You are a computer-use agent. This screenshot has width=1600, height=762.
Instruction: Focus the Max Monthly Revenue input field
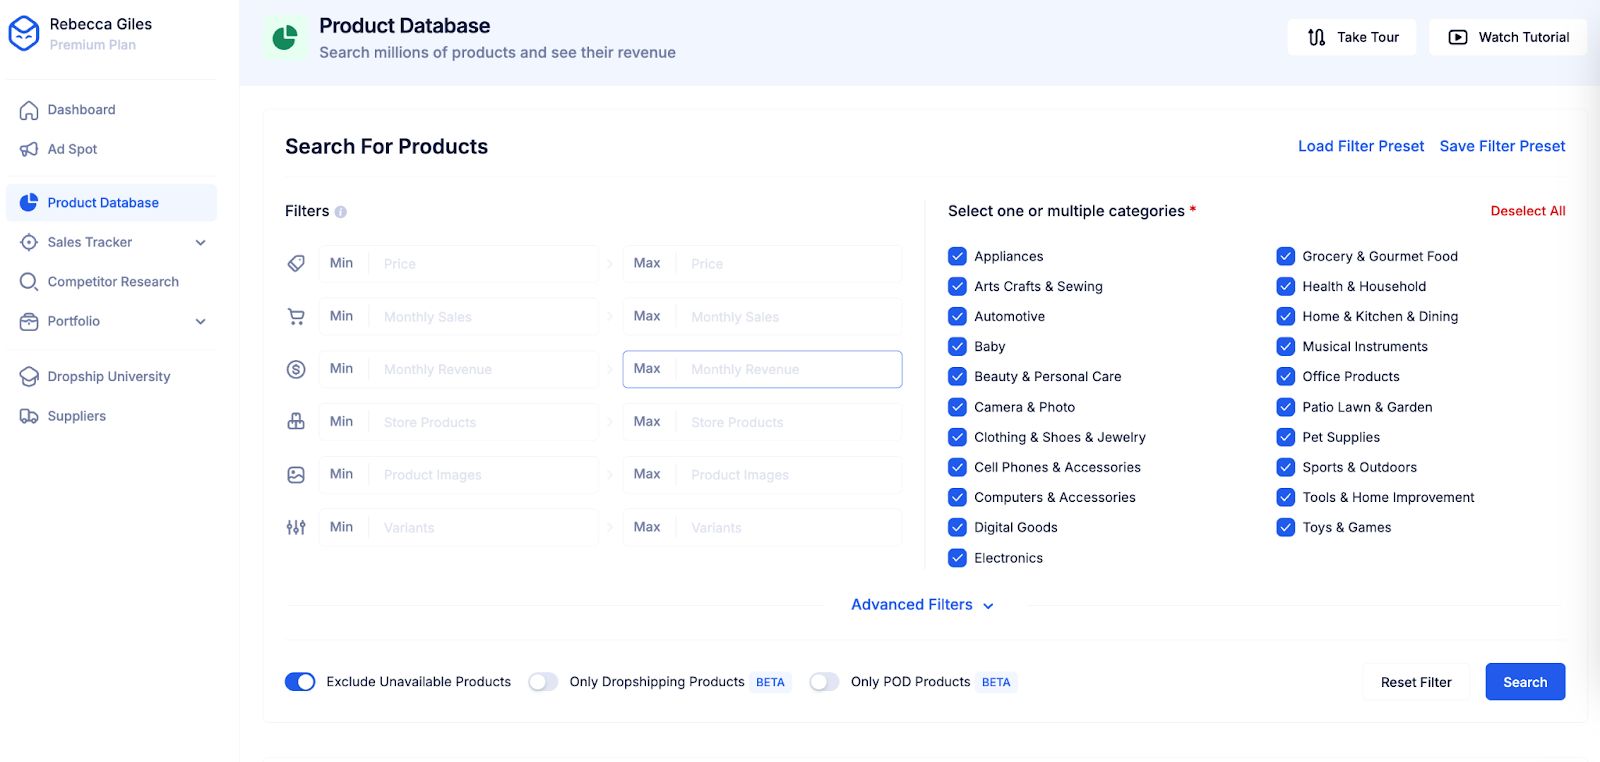click(x=790, y=369)
